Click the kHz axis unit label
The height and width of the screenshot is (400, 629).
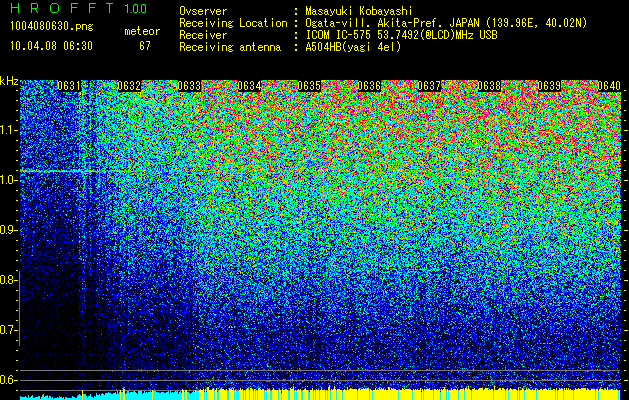(9, 81)
